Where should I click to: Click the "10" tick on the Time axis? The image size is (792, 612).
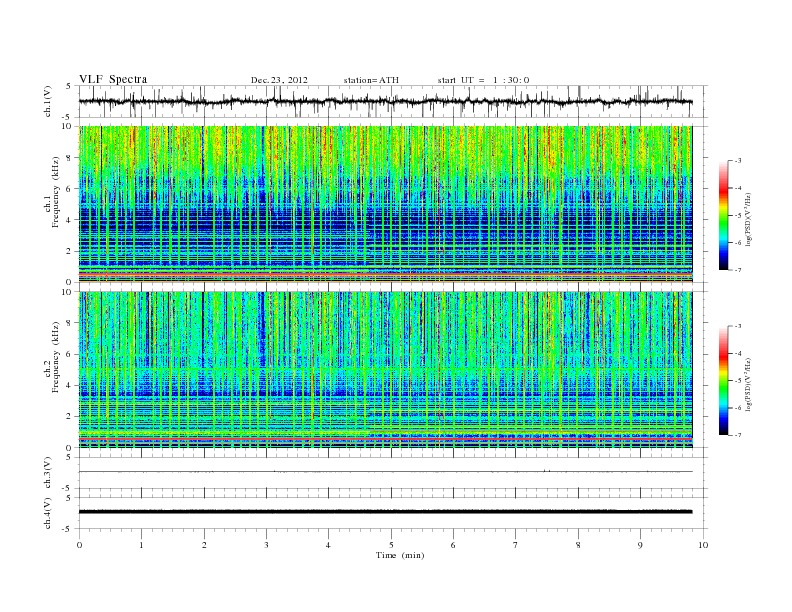pos(703,545)
